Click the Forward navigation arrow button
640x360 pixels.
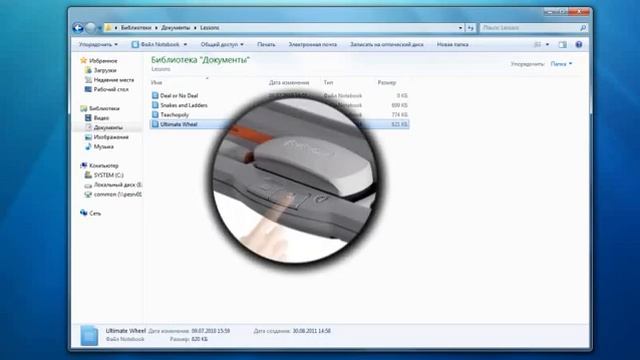coord(91,28)
